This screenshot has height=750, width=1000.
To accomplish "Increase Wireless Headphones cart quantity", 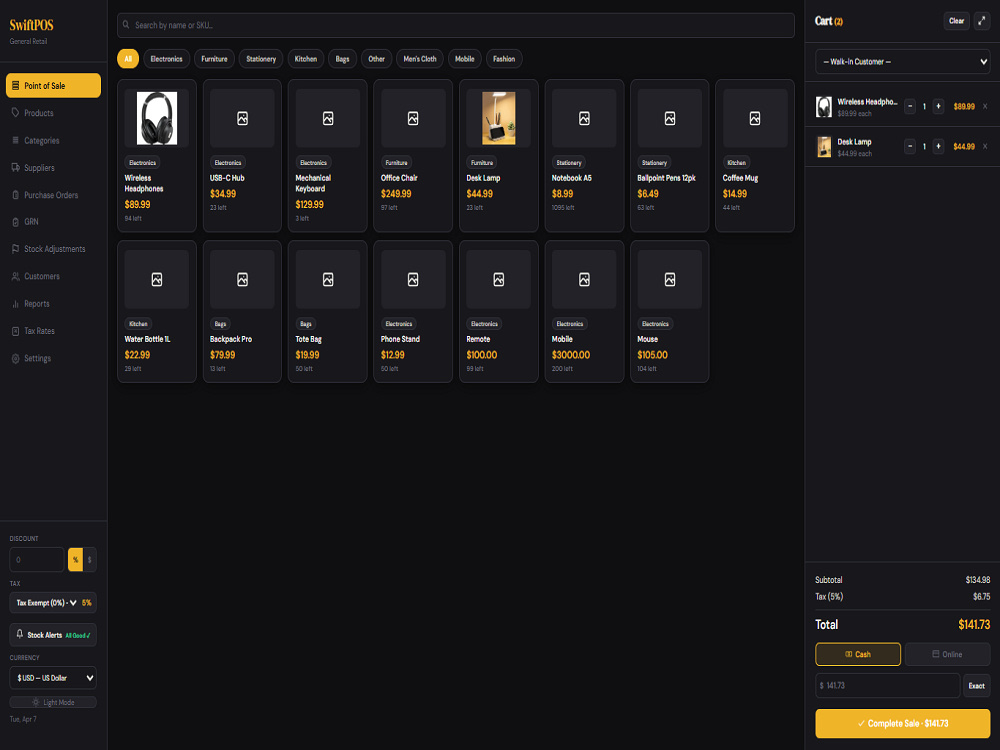I will 938,107.
